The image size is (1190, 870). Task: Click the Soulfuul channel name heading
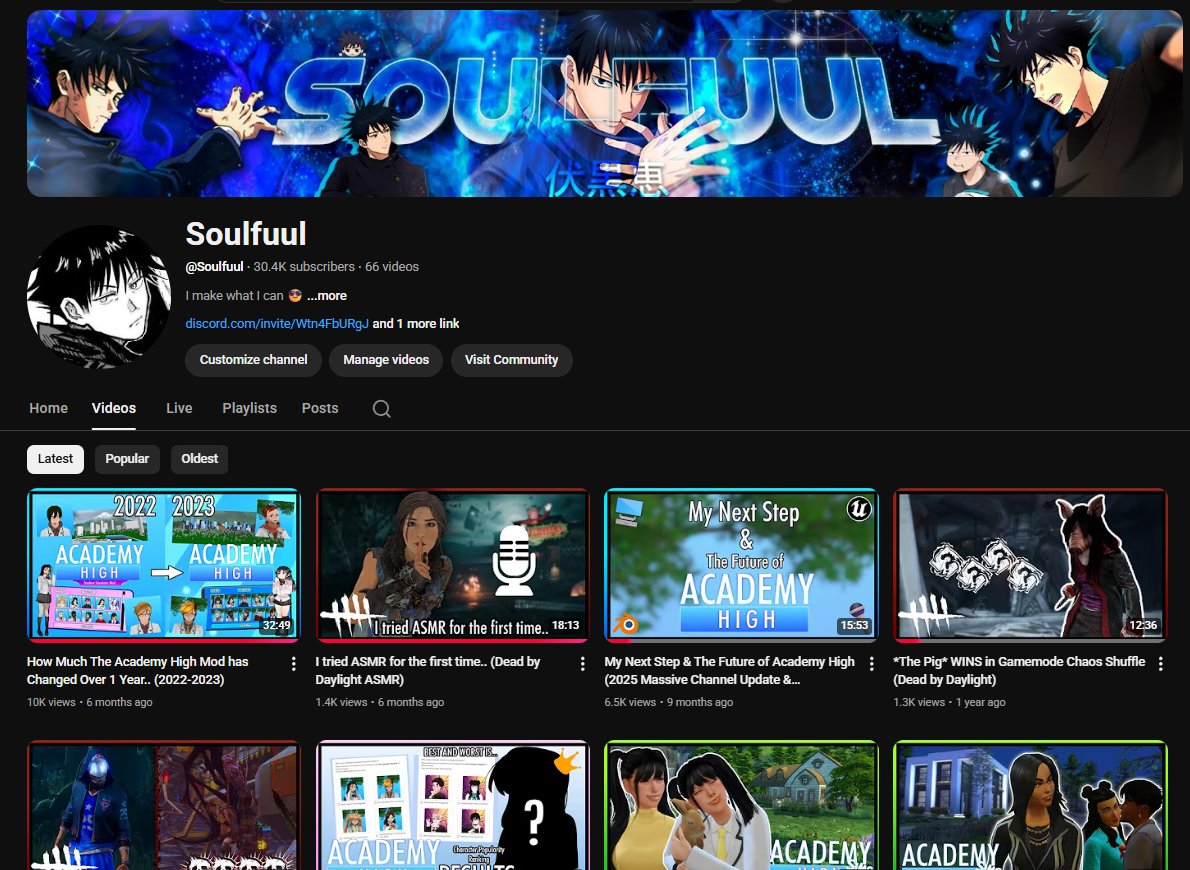246,234
